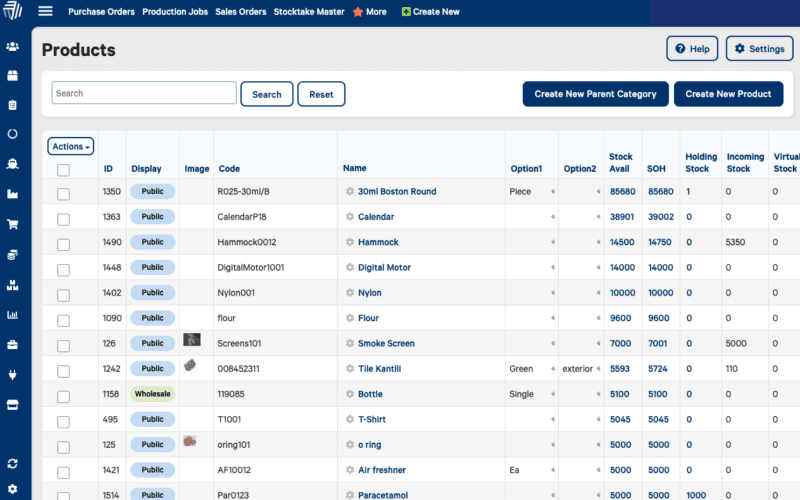Open the hamburger menu icon
The height and width of the screenshot is (500, 800).
coord(45,11)
